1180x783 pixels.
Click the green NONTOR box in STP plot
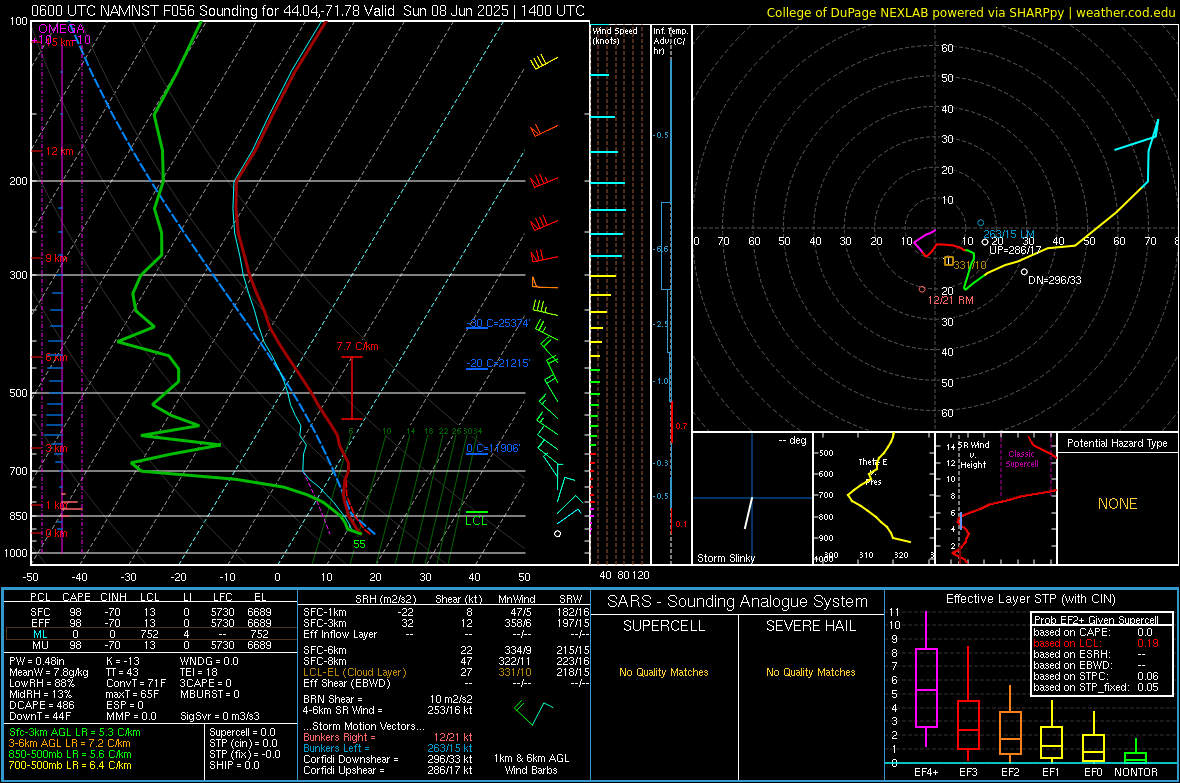(1135, 757)
